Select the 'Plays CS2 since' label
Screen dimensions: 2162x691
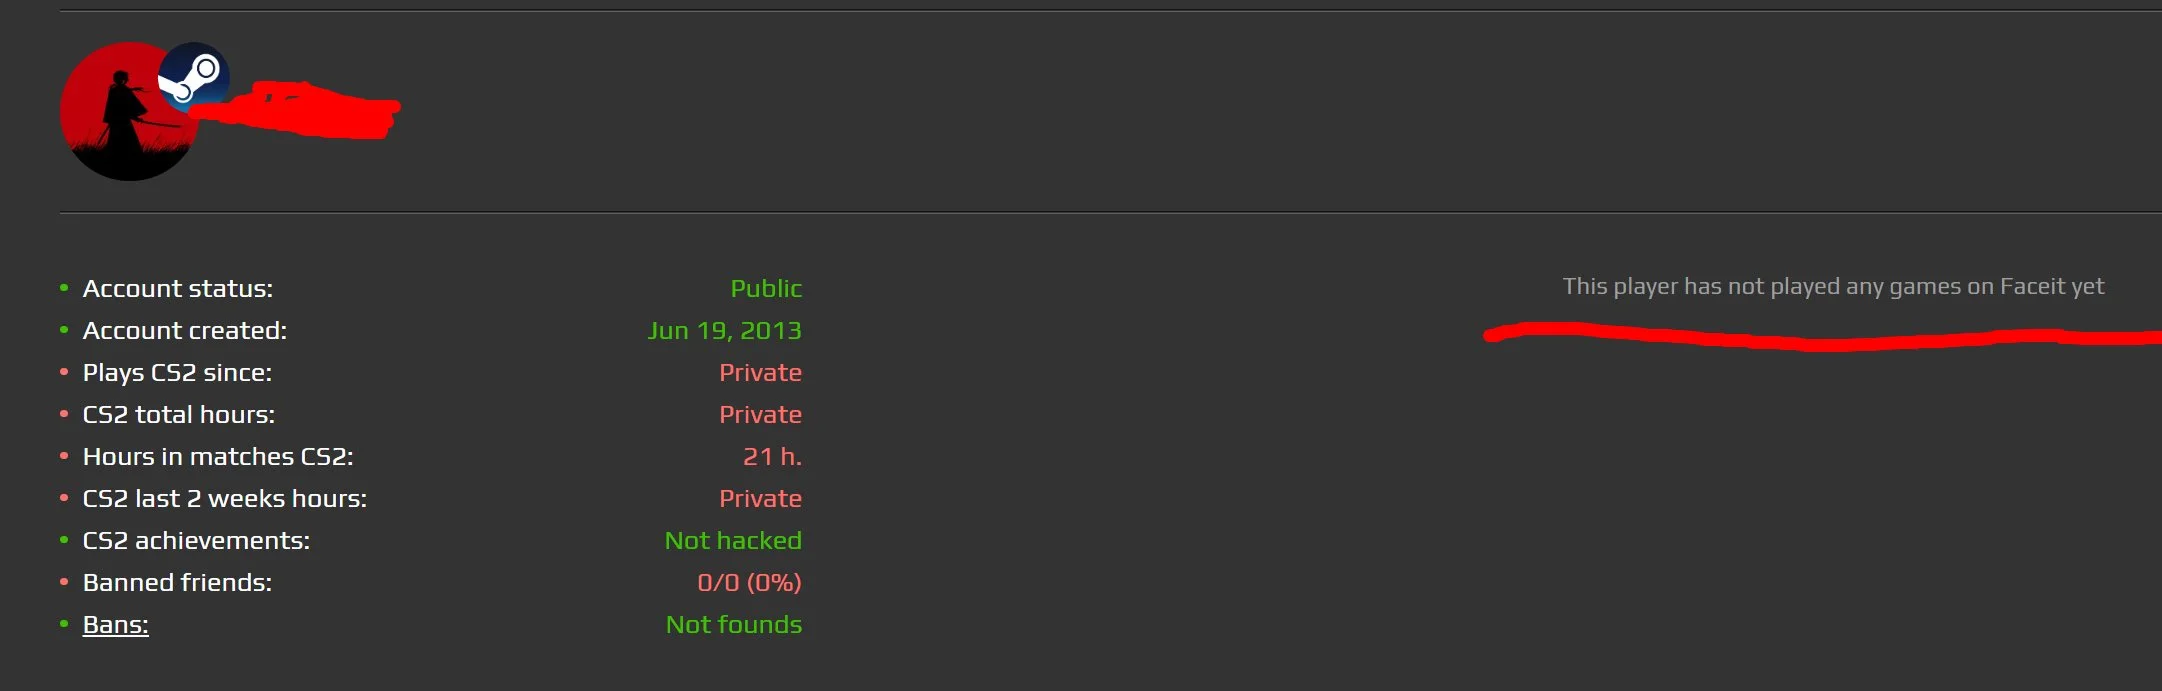click(x=177, y=373)
